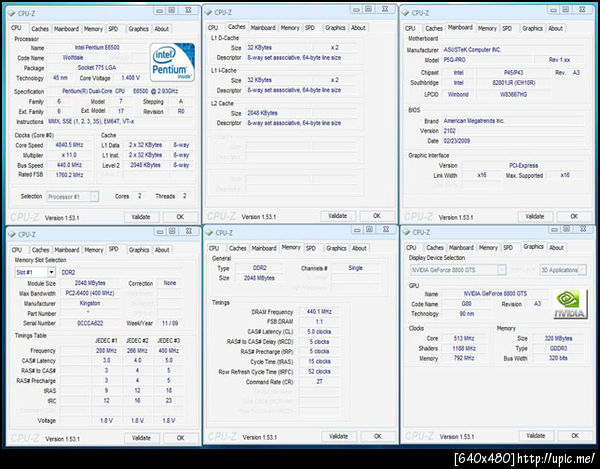This screenshot has width=600, height=469.
Task: Close the CPU-Z window showing the Graphics tab
Action: coord(583,229)
